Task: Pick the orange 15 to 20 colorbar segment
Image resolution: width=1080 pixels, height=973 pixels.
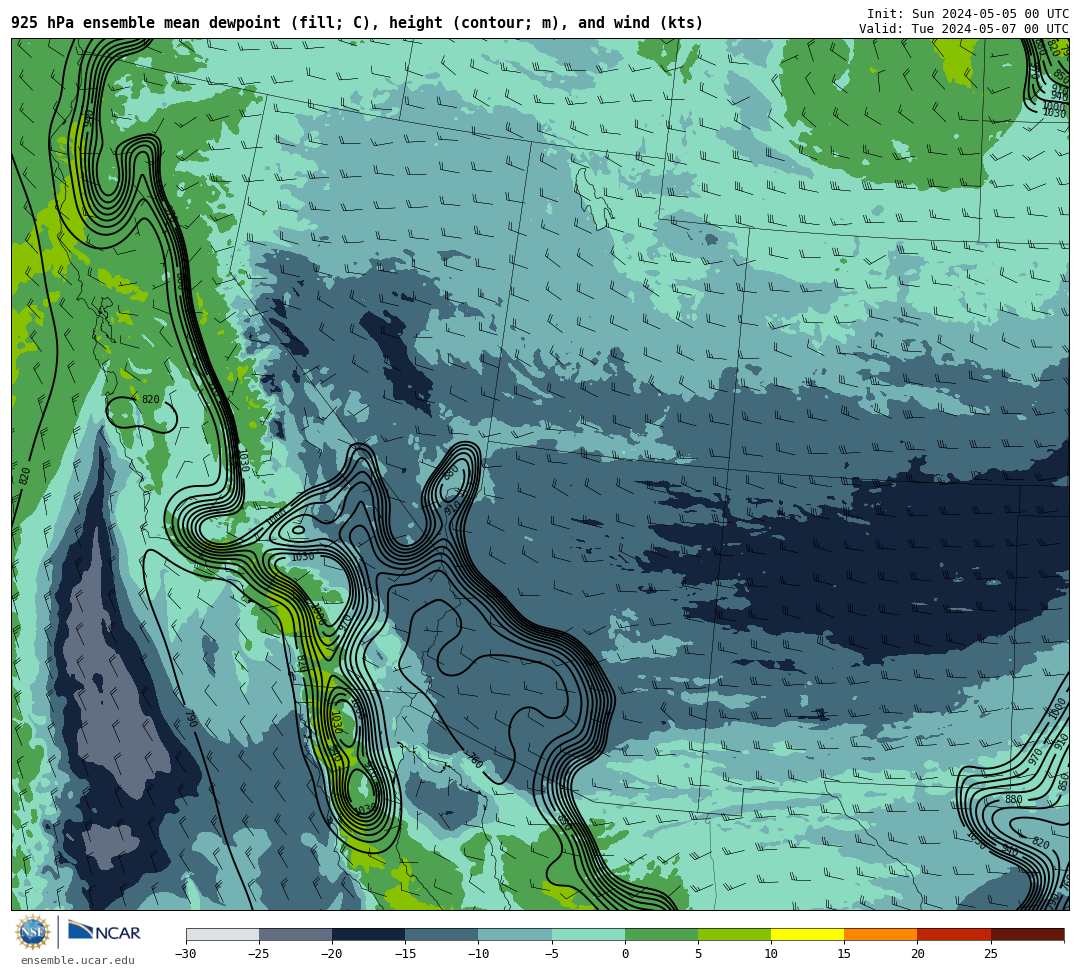Action: 881,934
